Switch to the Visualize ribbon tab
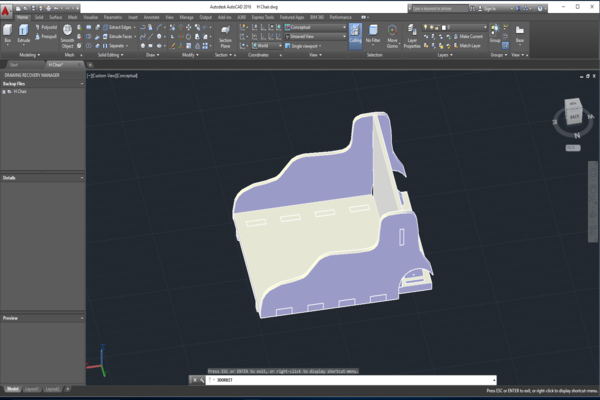The width and height of the screenshot is (600, 400). pyautogui.click(x=91, y=17)
